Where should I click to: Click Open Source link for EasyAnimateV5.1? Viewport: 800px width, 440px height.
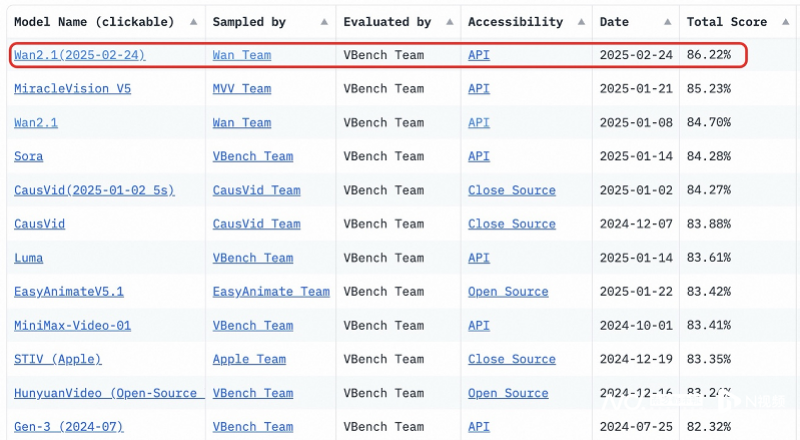click(508, 292)
